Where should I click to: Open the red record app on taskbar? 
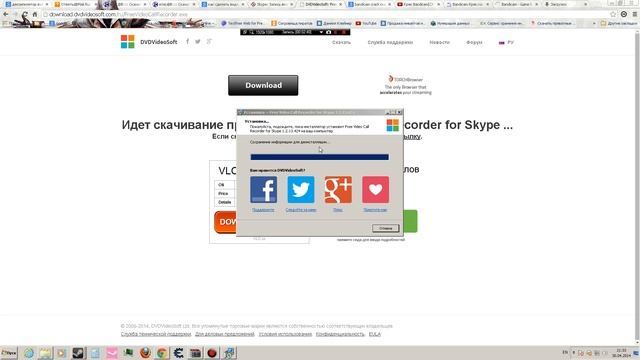coord(212,353)
